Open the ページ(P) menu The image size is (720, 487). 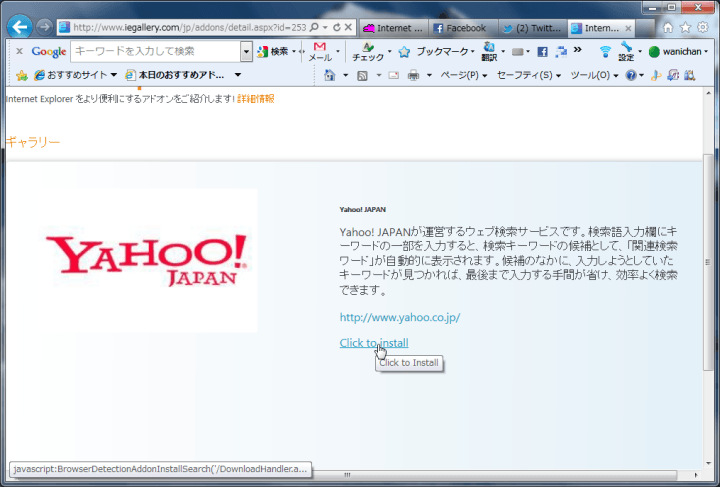(x=464, y=75)
